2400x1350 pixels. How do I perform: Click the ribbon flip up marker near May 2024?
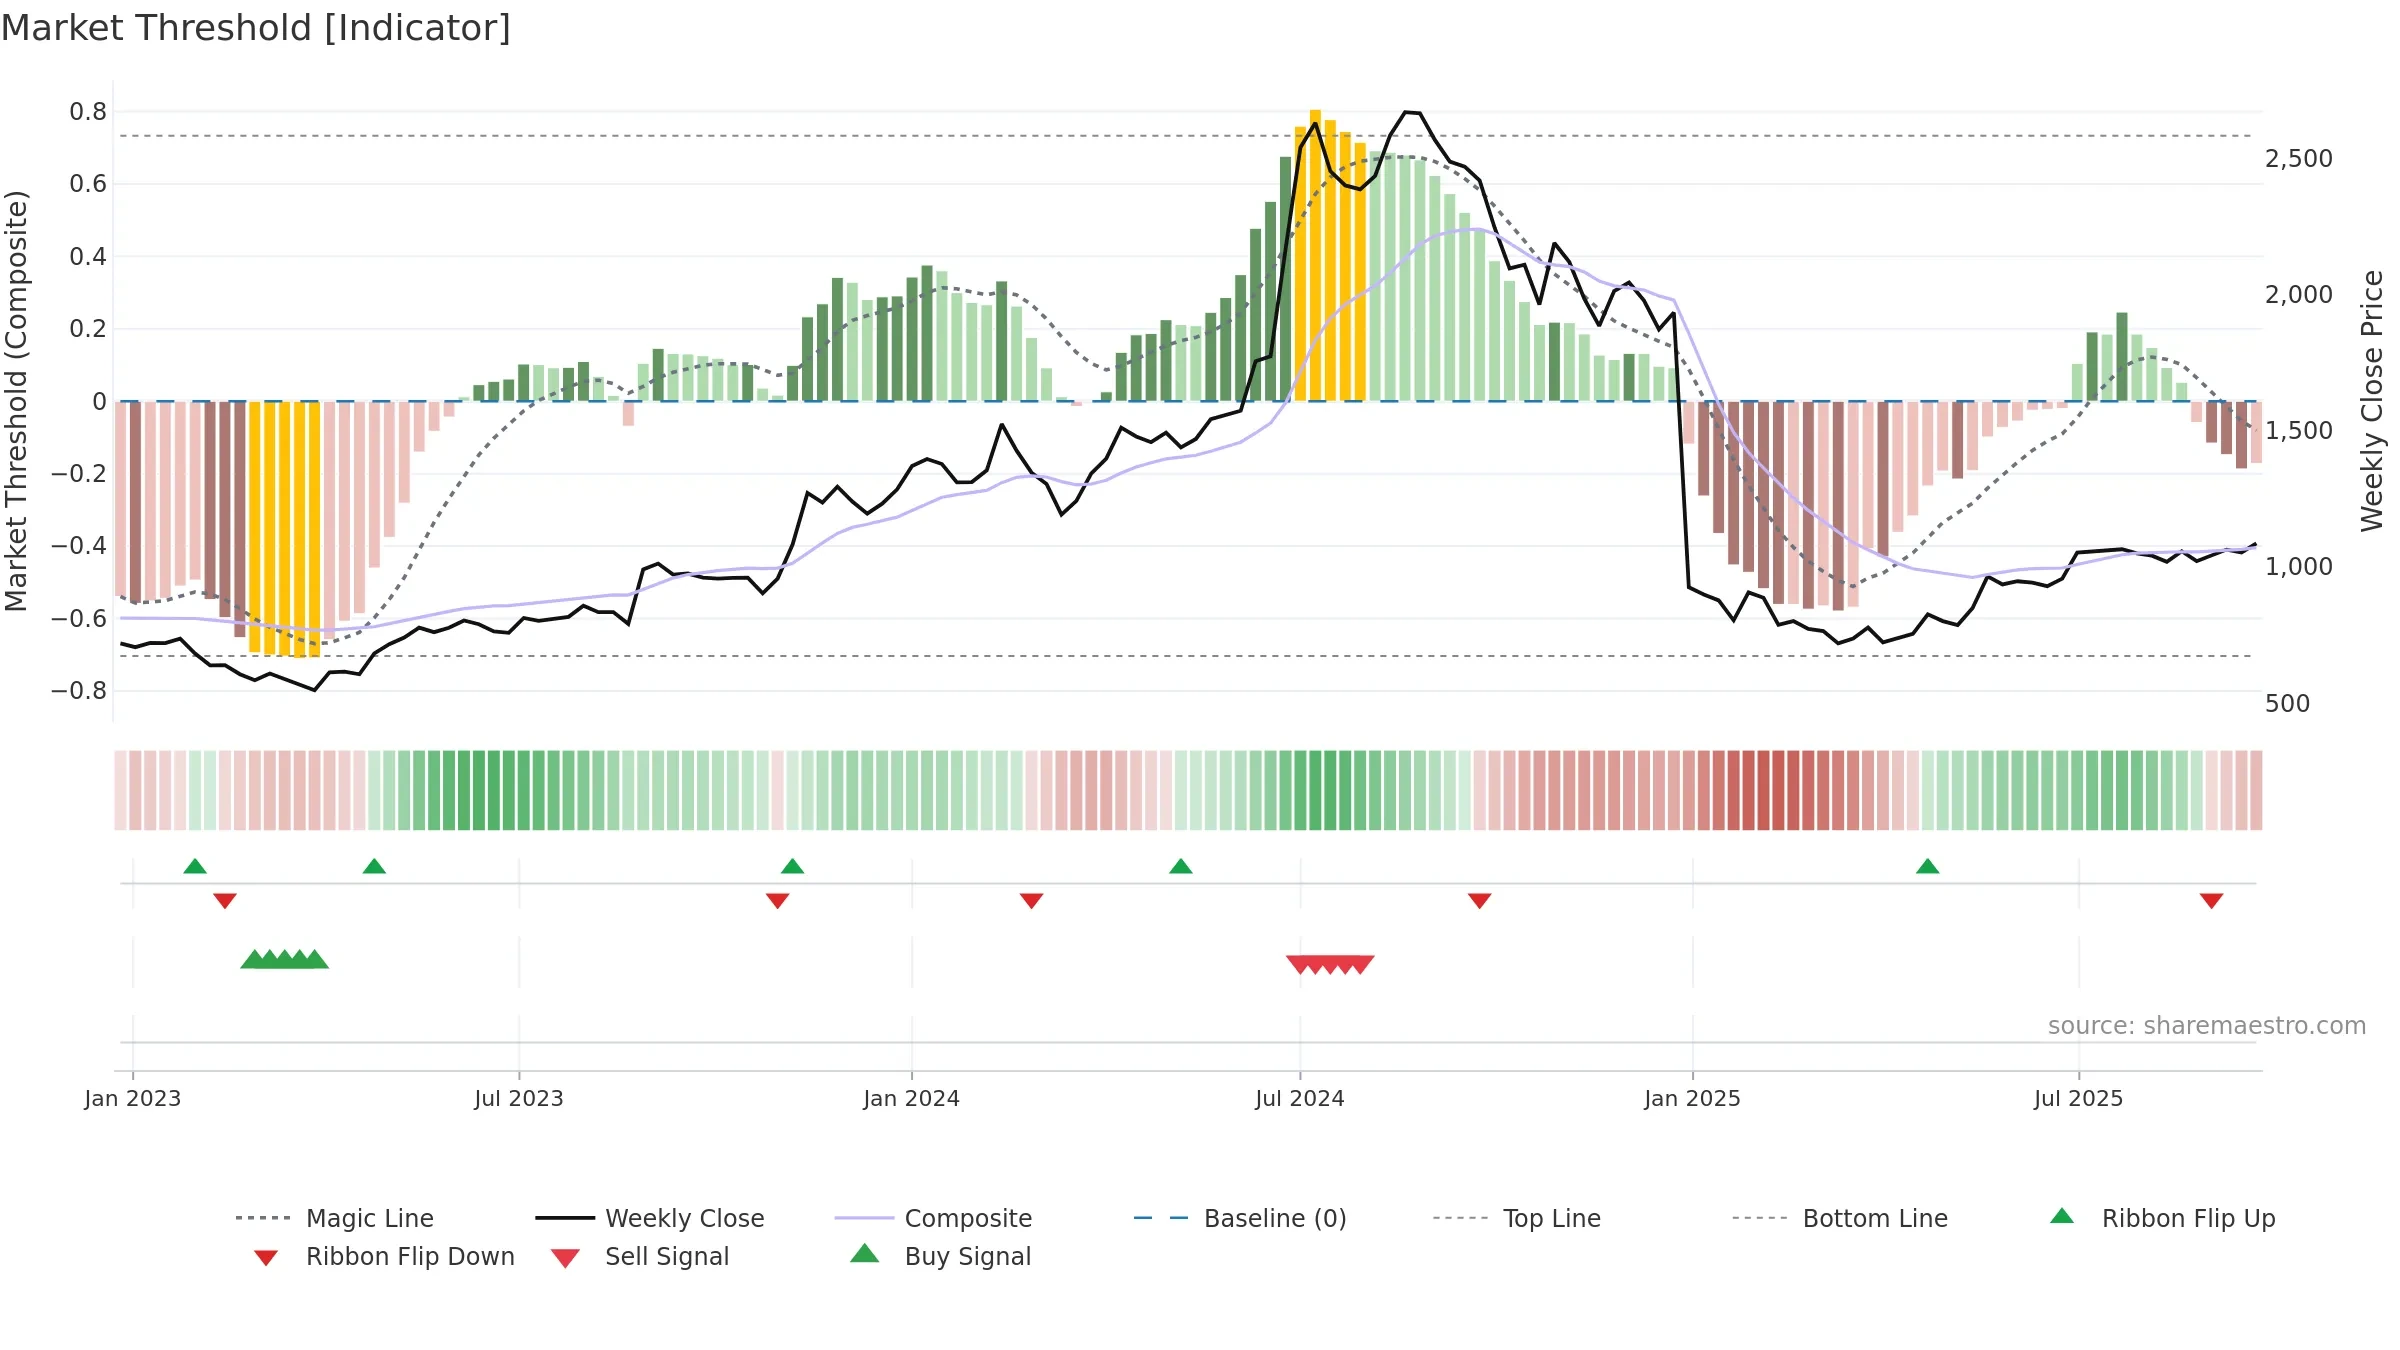(x=1181, y=866)
